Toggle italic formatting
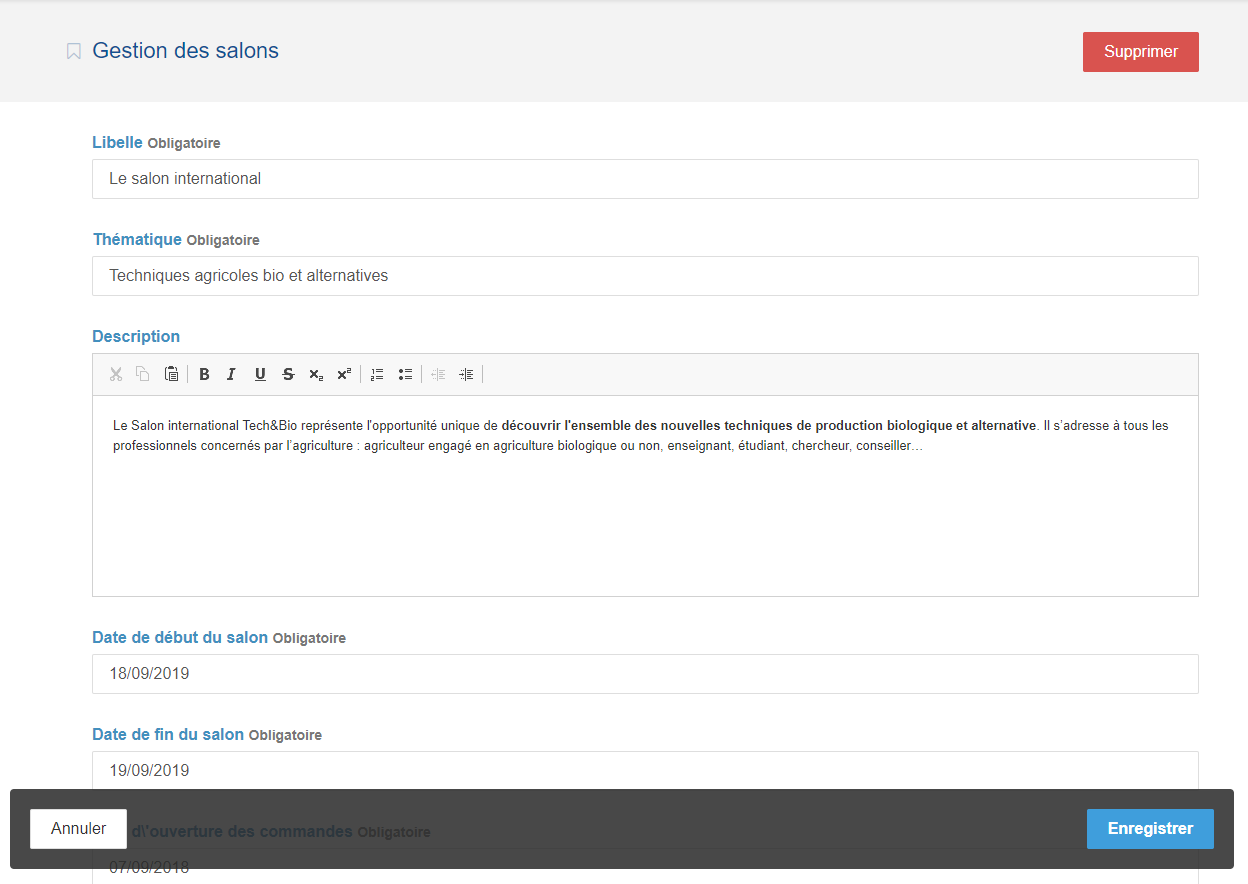Image resolution: width=1248 pixels, height=884 pixels. (231, 374)
